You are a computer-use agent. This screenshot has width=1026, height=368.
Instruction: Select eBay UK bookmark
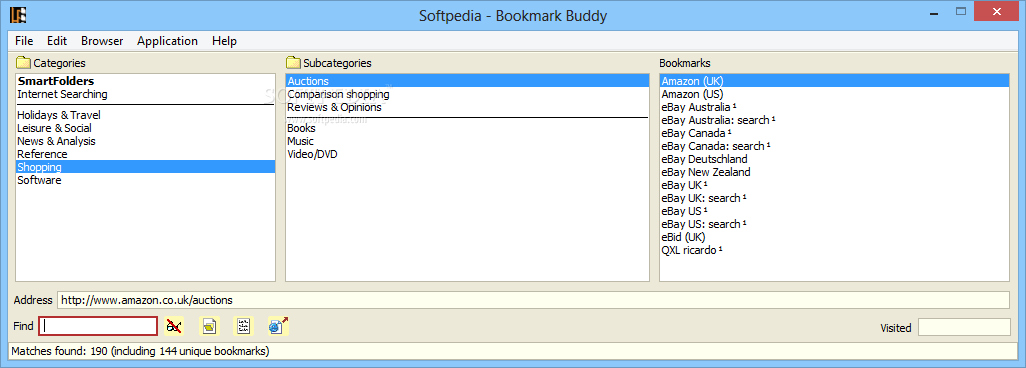point(834,185)
